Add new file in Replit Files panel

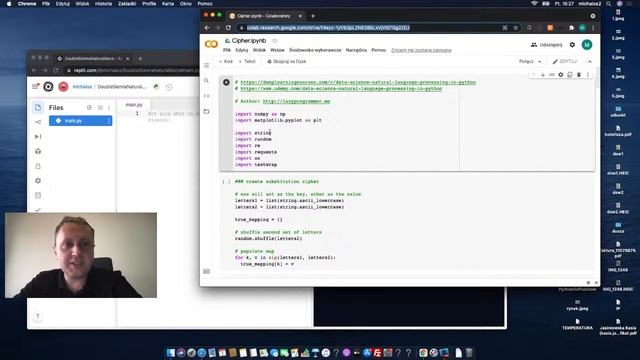(89, 108)
